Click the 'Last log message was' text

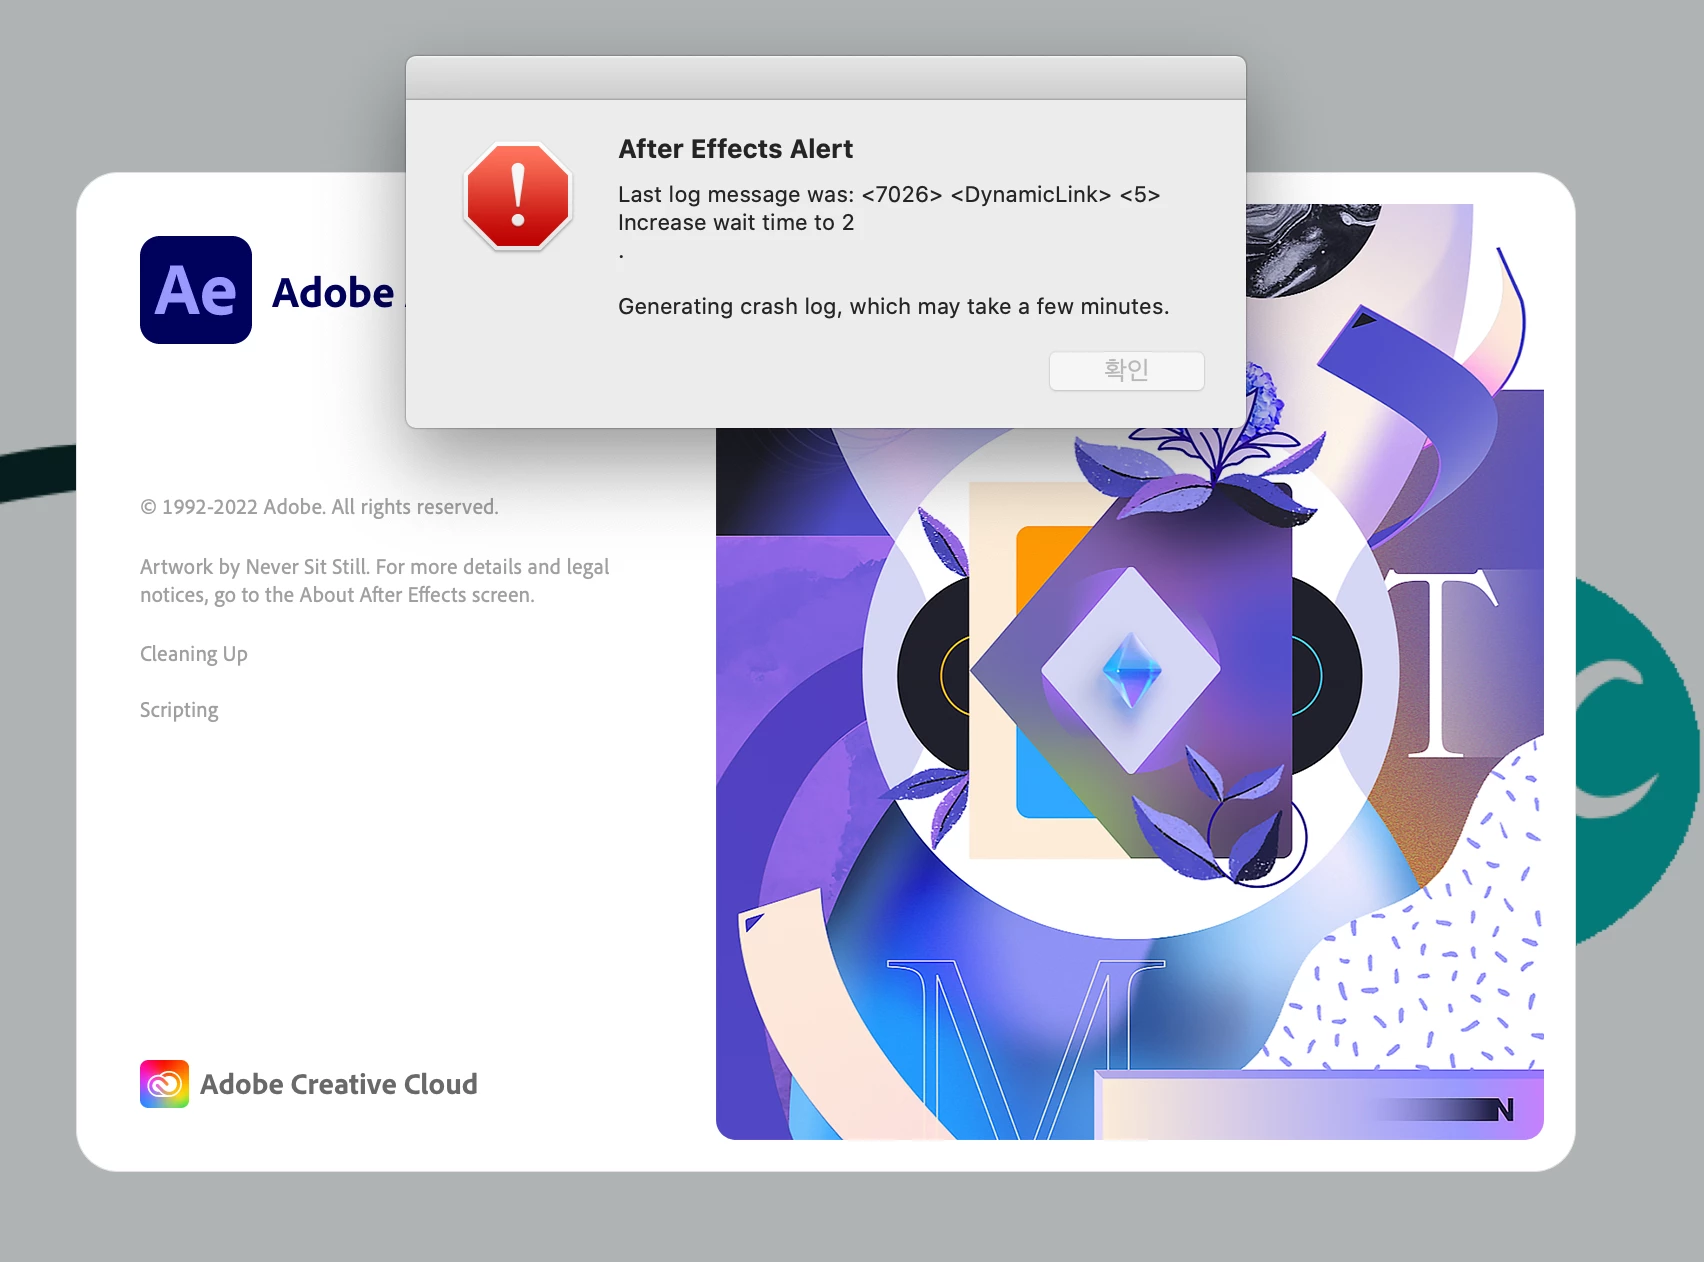coord(736,194)
